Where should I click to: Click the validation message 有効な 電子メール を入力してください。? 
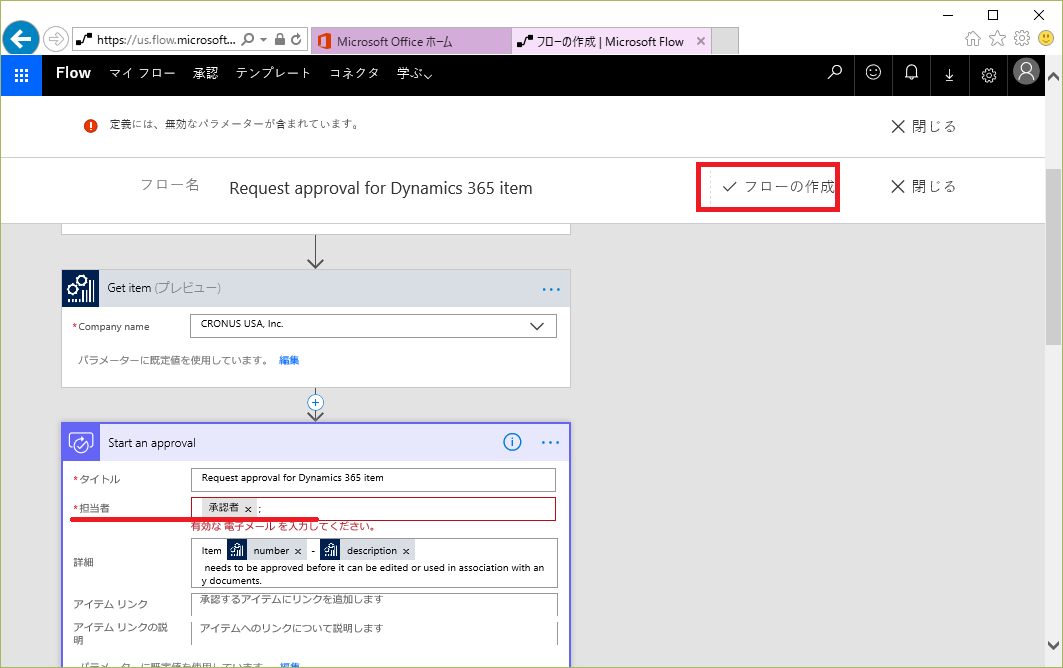(283, 526)
